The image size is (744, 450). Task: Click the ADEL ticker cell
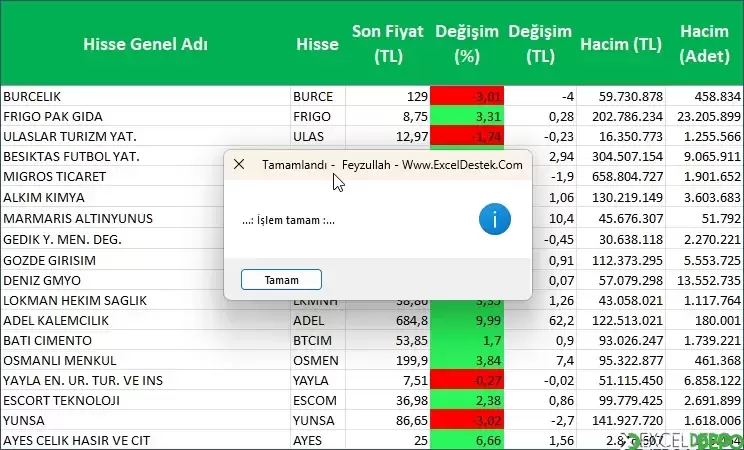pos(318,320)
